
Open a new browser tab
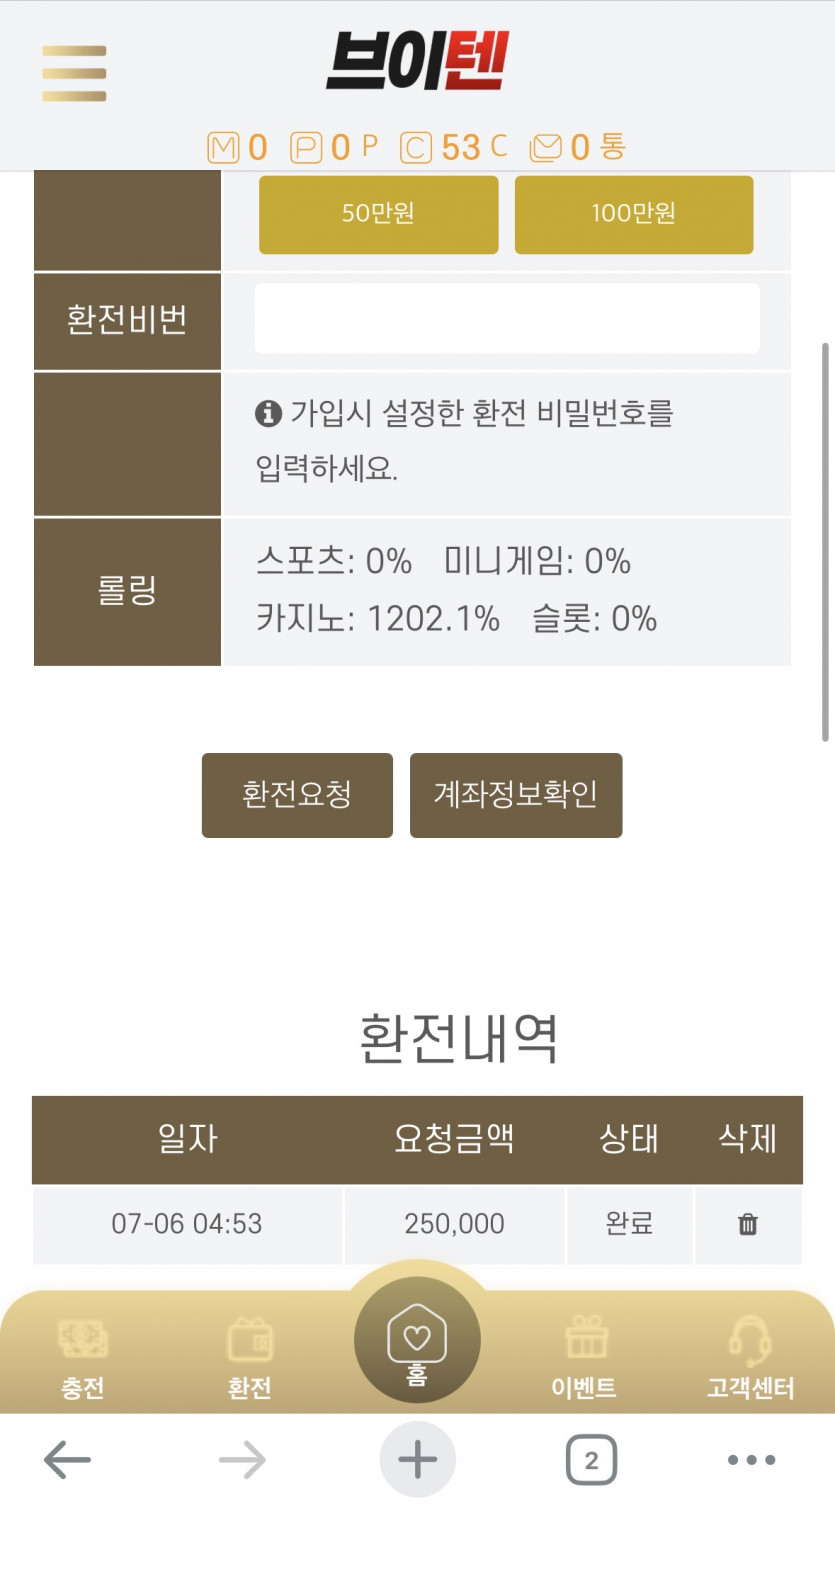417,1460
